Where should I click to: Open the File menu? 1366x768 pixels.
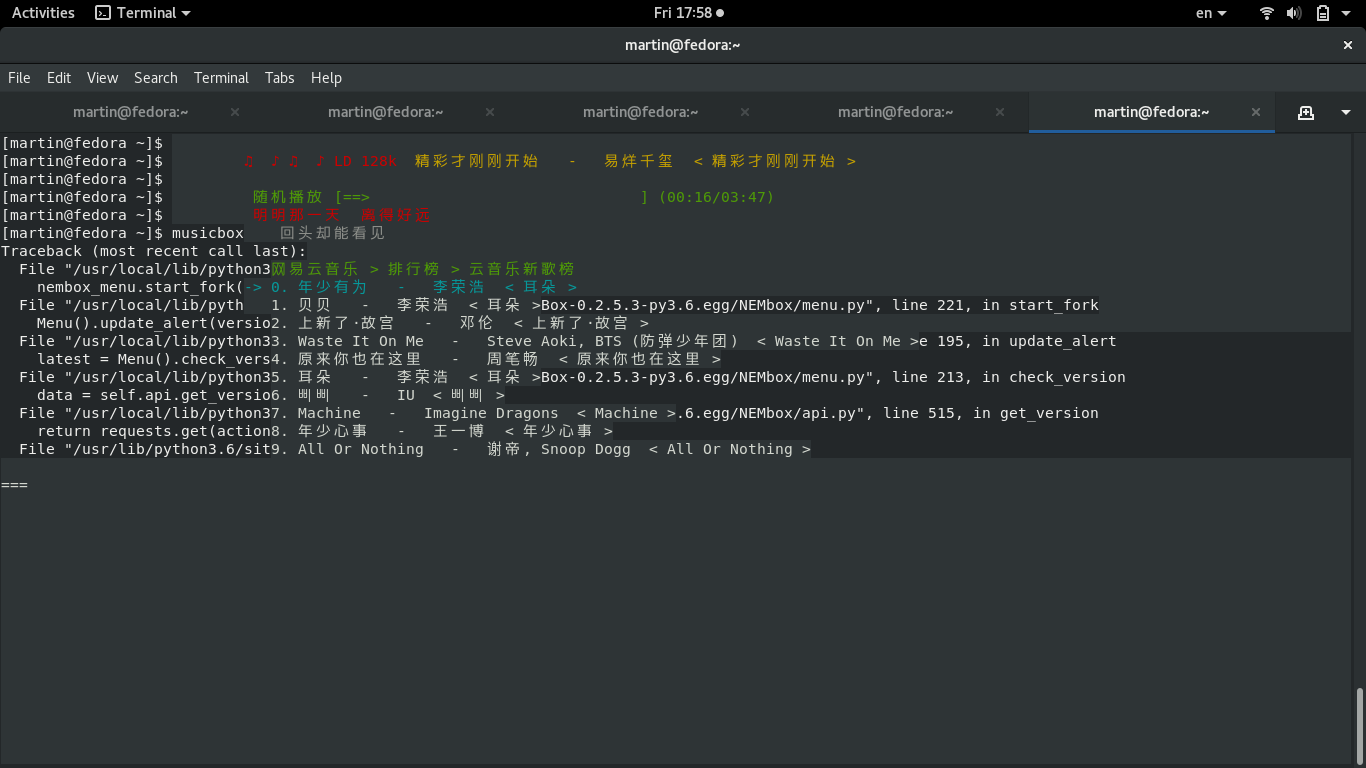point(19,77)
